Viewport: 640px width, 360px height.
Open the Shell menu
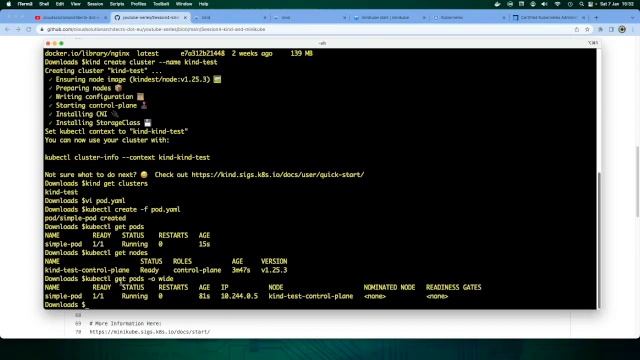coord(44,4)
